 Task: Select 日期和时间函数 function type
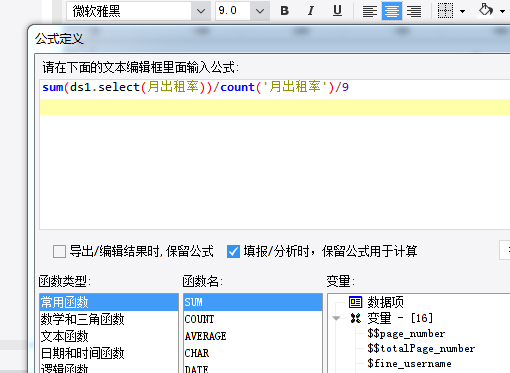109,353
